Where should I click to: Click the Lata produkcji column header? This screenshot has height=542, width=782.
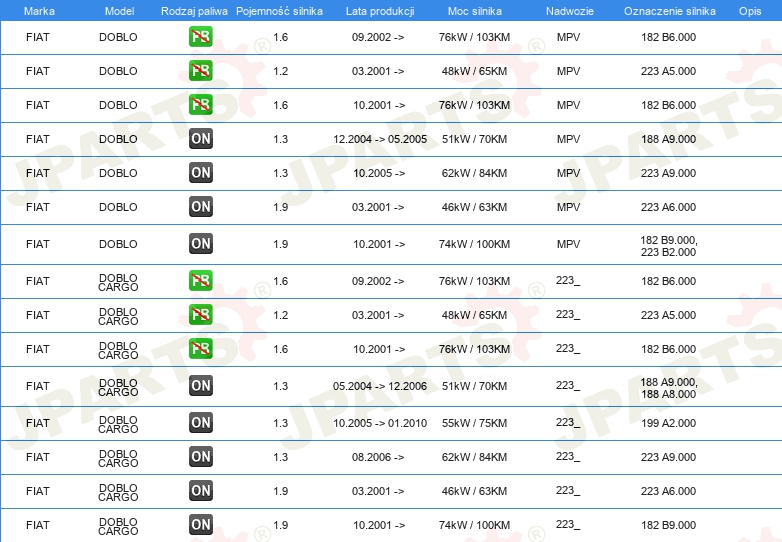point(380,11)
